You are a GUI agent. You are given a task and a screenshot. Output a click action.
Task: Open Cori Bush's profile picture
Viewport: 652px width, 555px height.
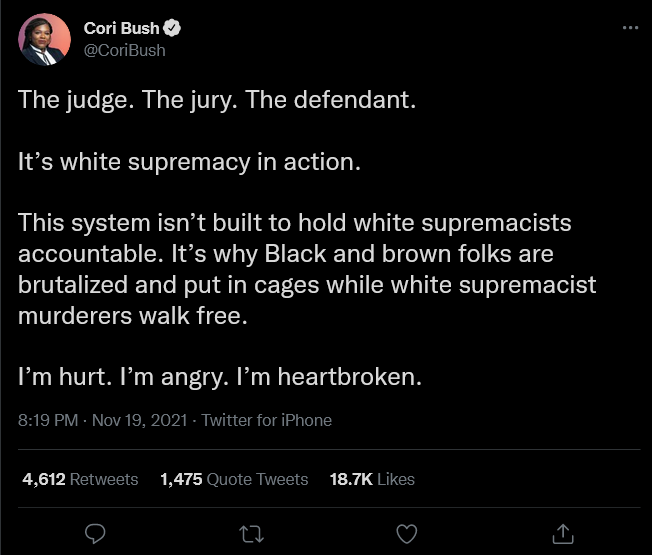(x=45, y=39)
